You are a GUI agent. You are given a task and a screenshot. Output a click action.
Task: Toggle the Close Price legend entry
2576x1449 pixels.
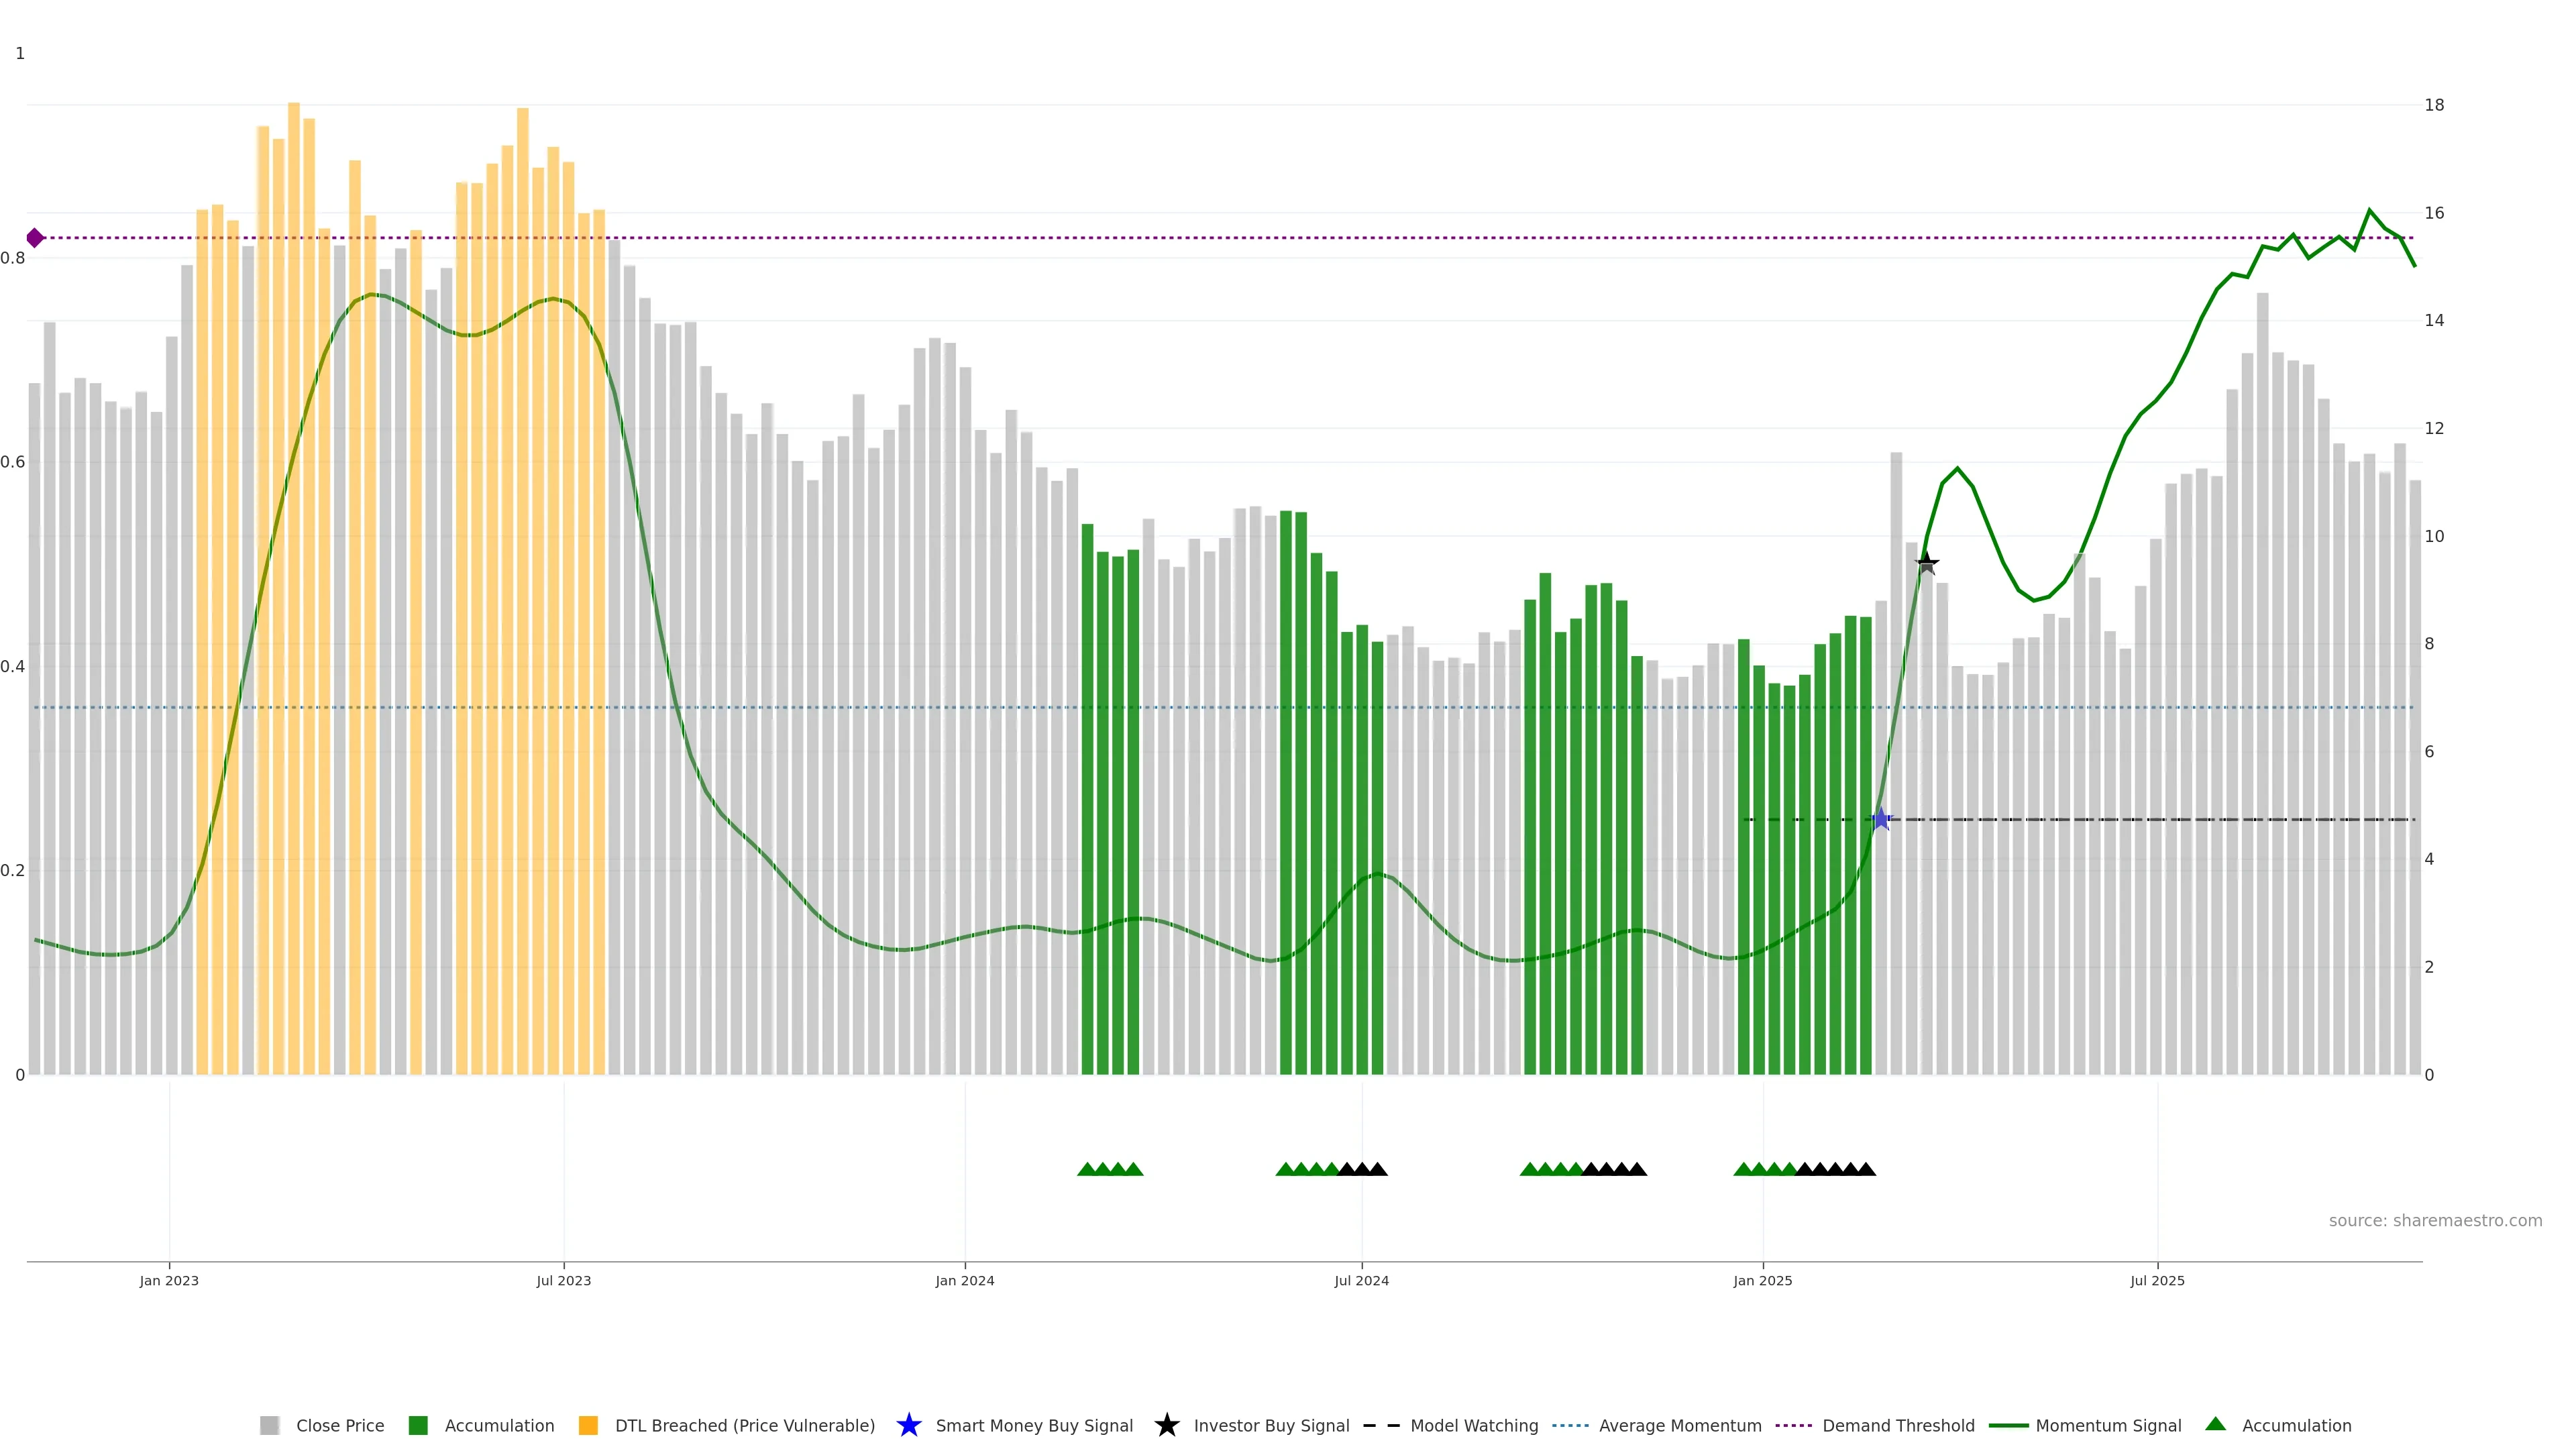(339, 1425)
